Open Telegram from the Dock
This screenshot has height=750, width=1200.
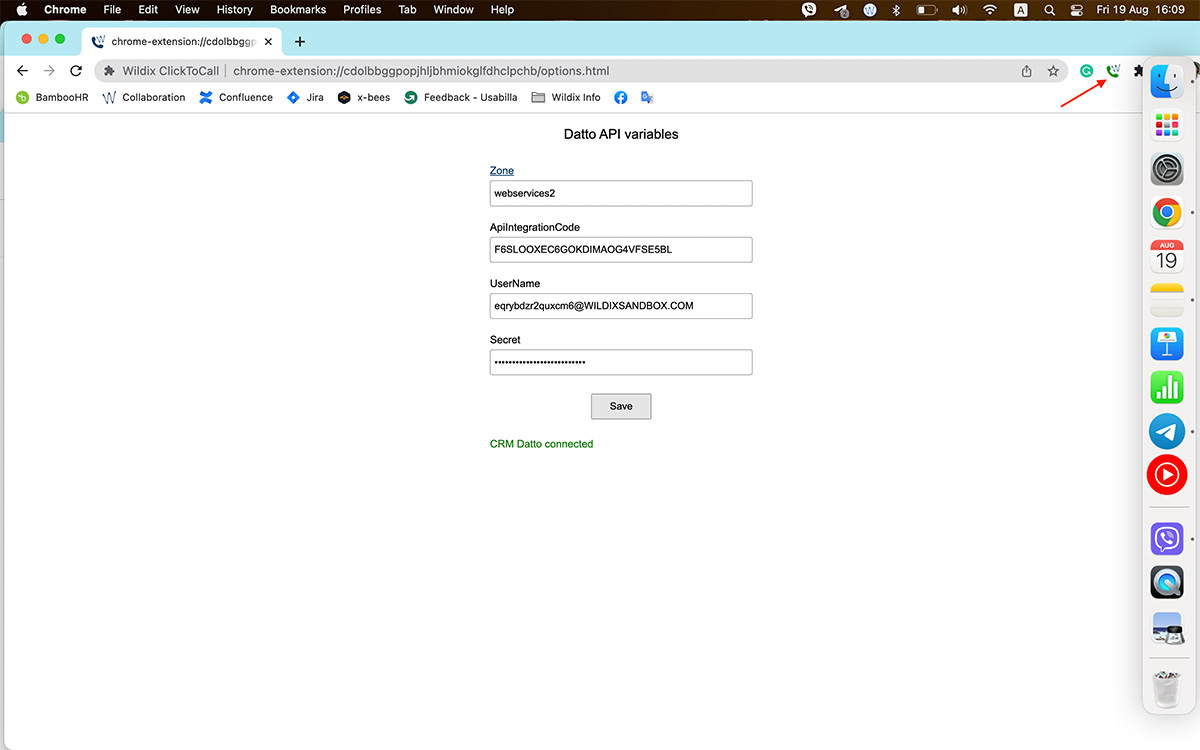pyautogui.click(x=1166, y=432)
